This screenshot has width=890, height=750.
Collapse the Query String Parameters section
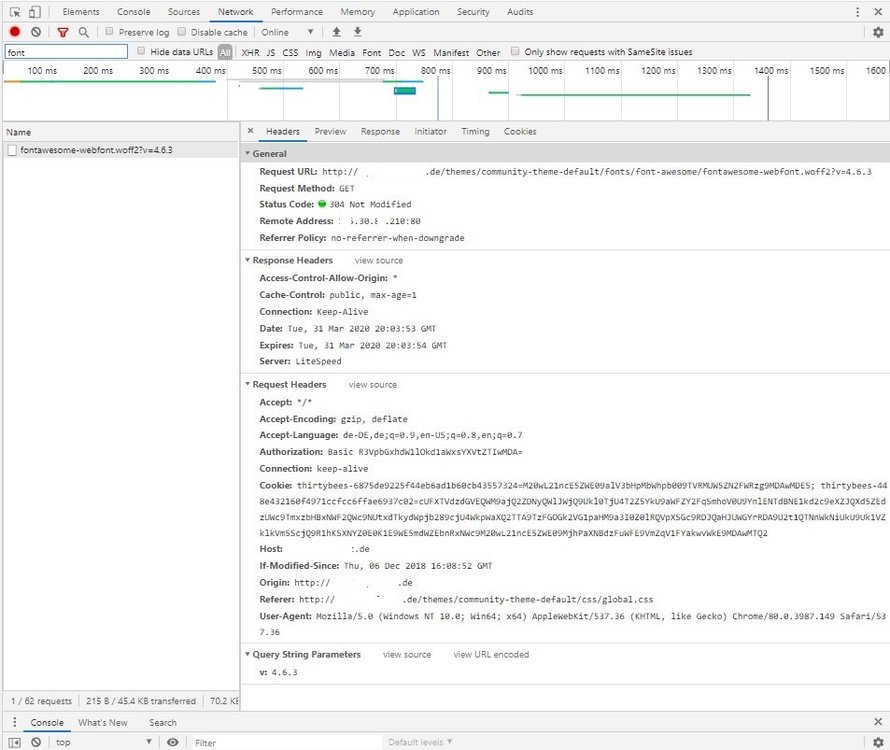(x=247, y=655)
